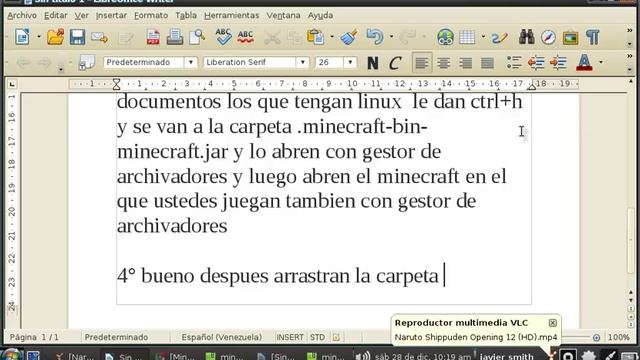Open the Undo history dropdown arrow
Screen dimensions: 640x360
click(x=391, y=37)
